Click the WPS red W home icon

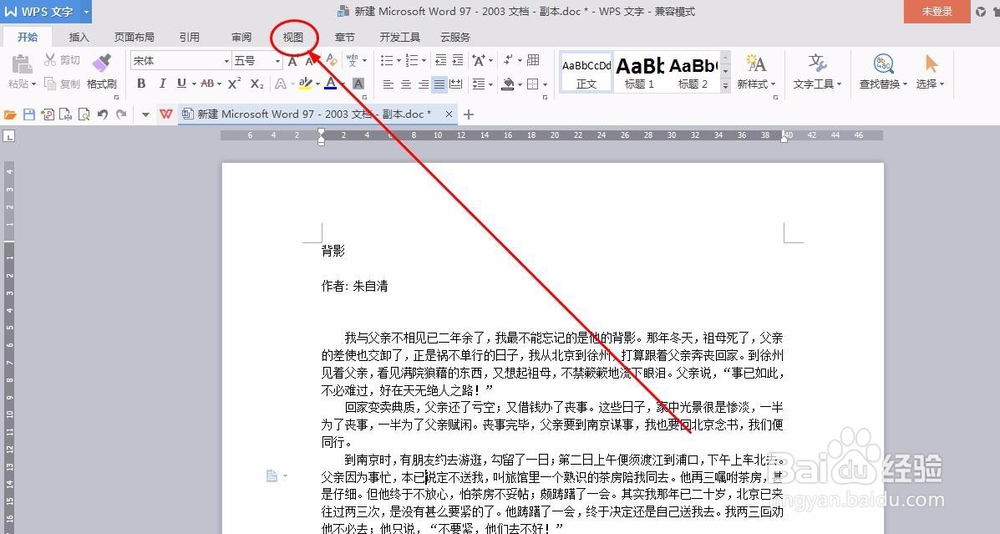coord(166,114)
